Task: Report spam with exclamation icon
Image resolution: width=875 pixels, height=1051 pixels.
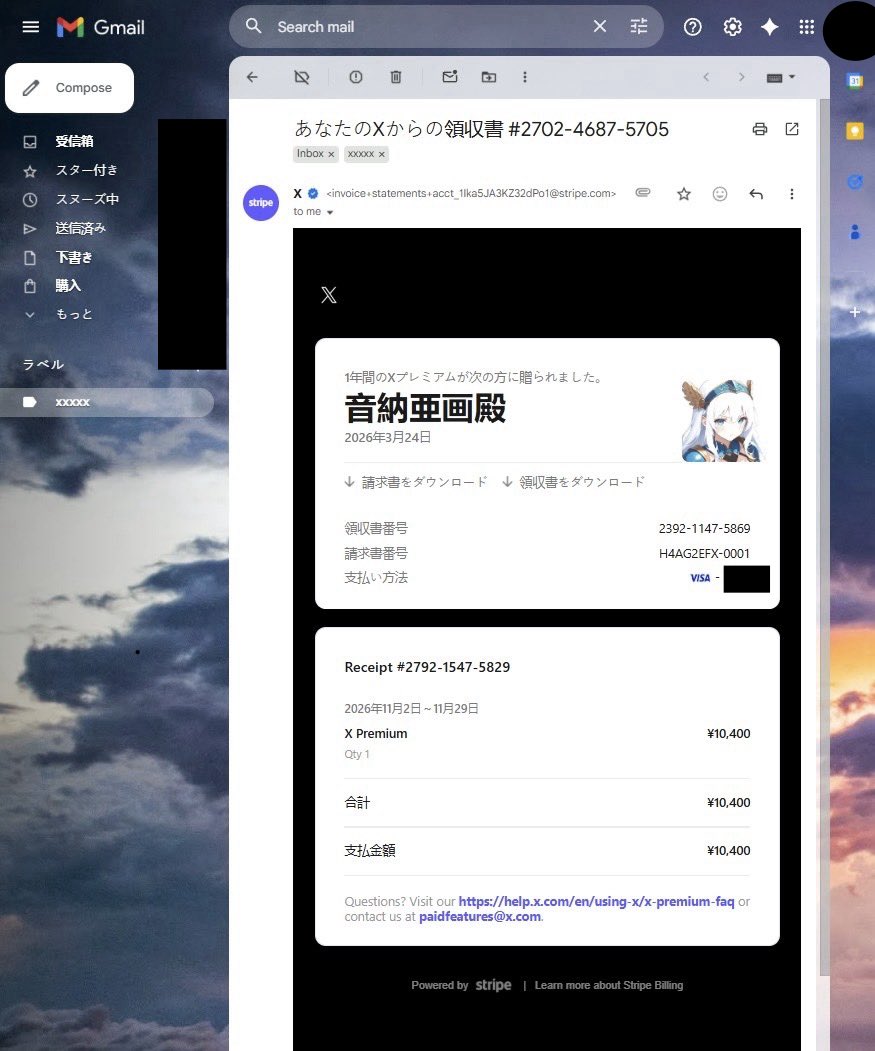Action: pyautogui.click(x=356, y=77)
